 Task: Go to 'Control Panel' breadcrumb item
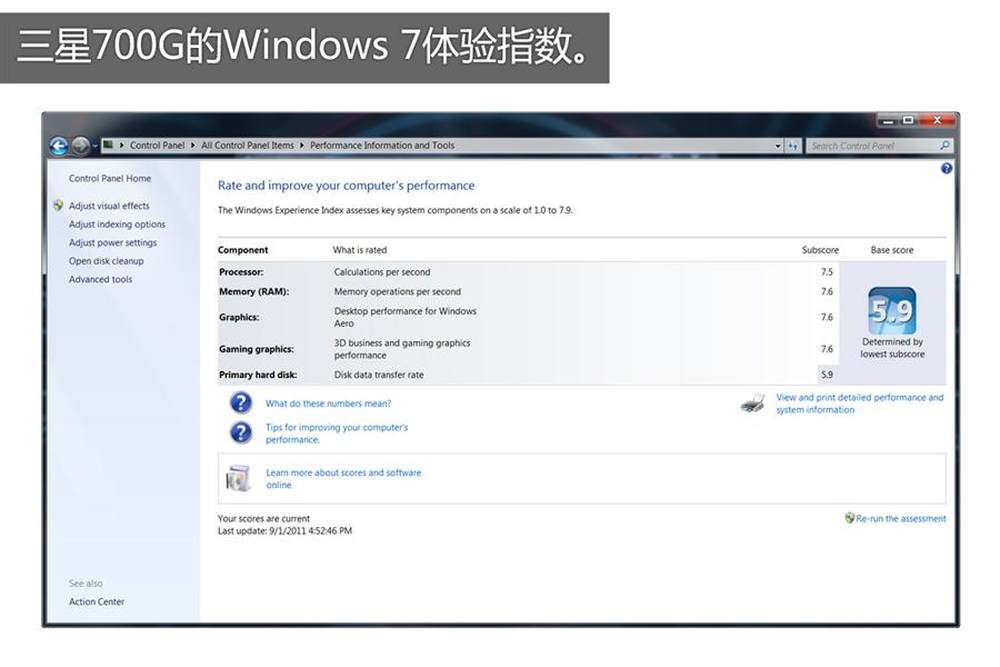click(x=157, y=146)
